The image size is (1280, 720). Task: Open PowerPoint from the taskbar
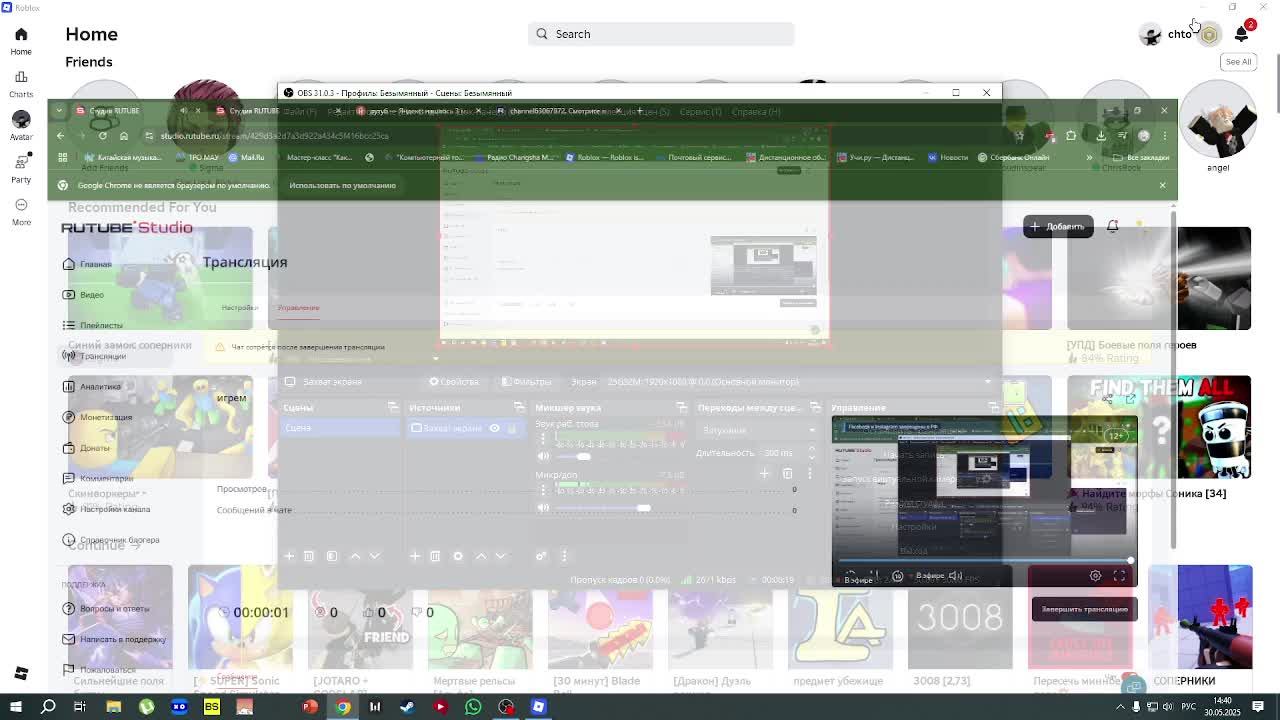pyautogui.click(x=310, y=707)
